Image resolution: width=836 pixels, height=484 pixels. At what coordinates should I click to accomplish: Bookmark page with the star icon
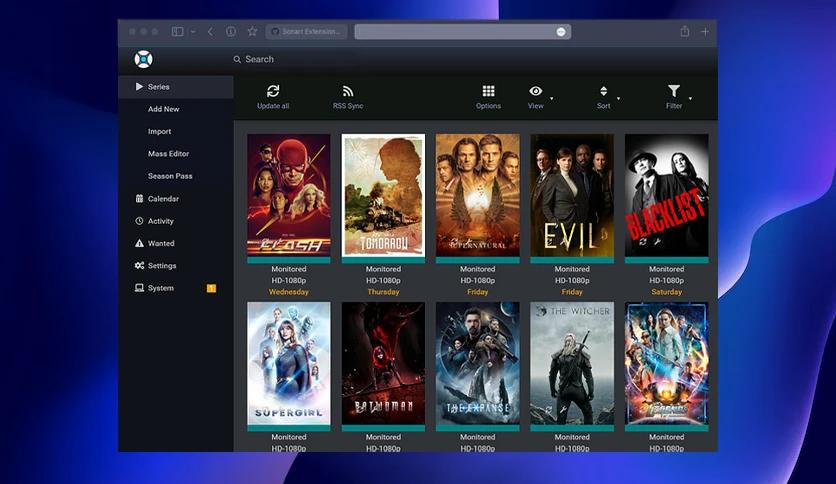pos(252,31)
